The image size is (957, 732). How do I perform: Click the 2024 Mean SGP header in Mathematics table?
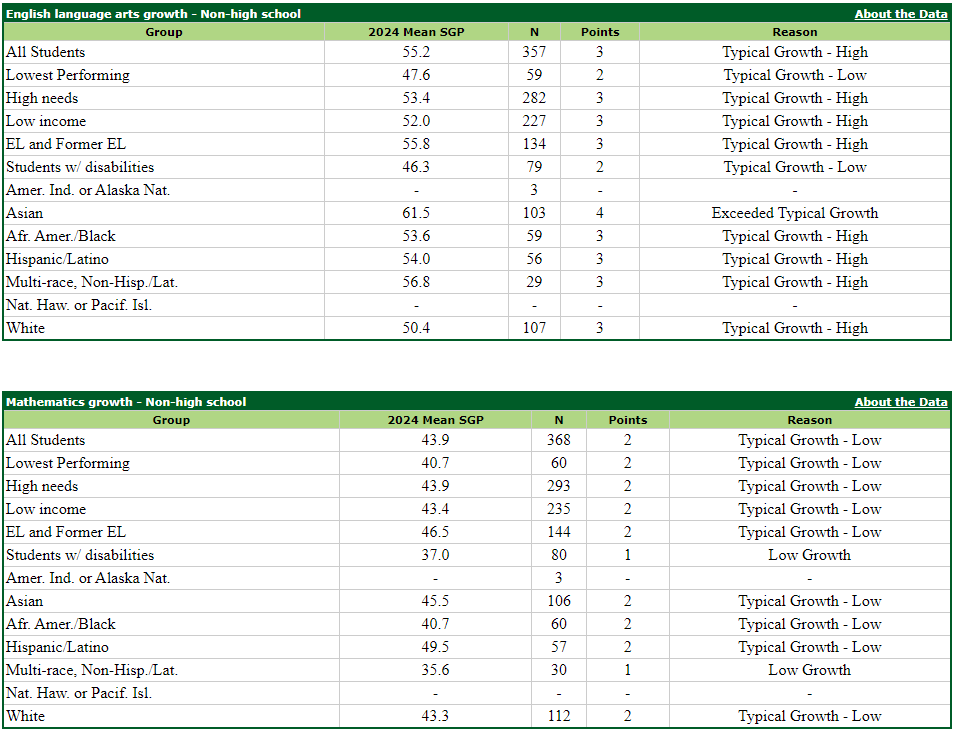point(436,420)
